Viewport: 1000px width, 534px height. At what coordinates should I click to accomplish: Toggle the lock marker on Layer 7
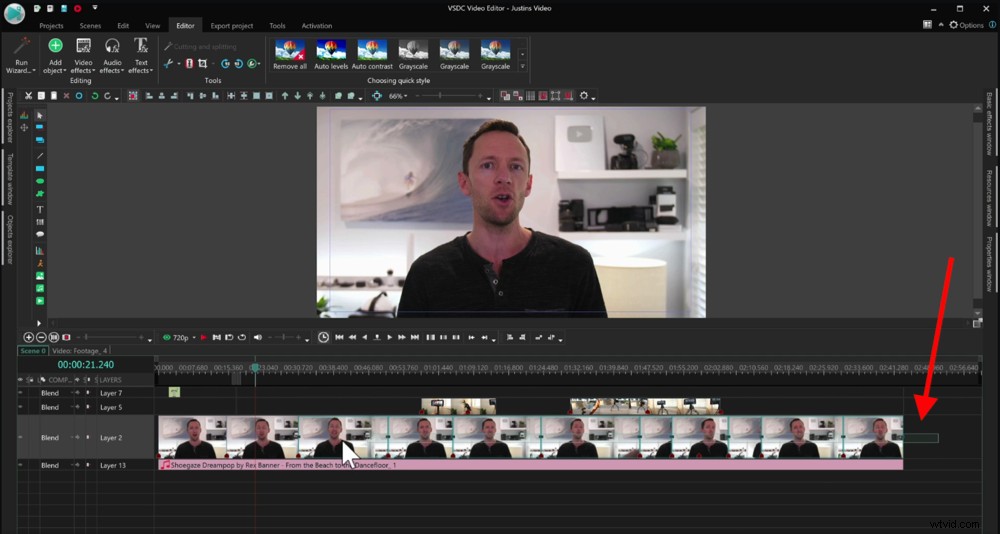point(88,393)
